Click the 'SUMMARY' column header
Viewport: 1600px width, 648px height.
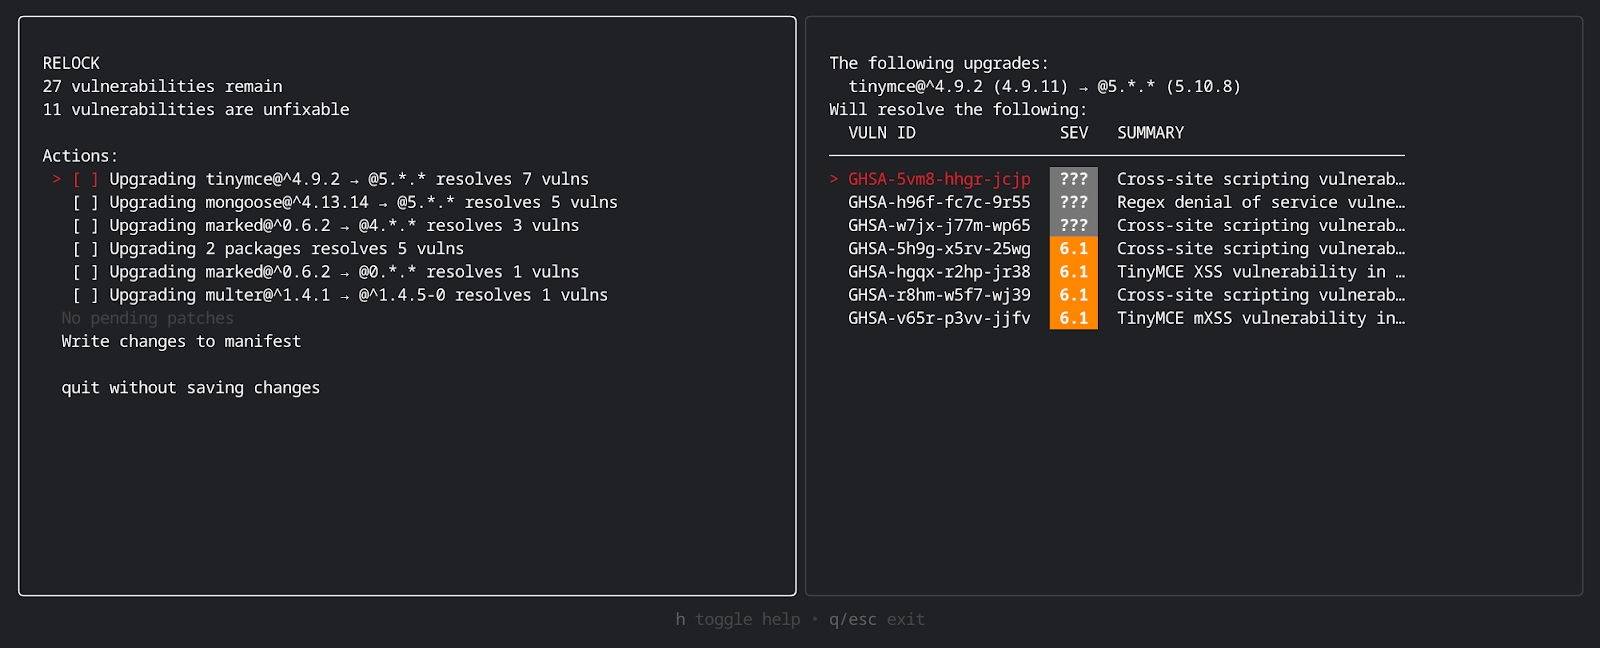click(x=1151, y=133)
